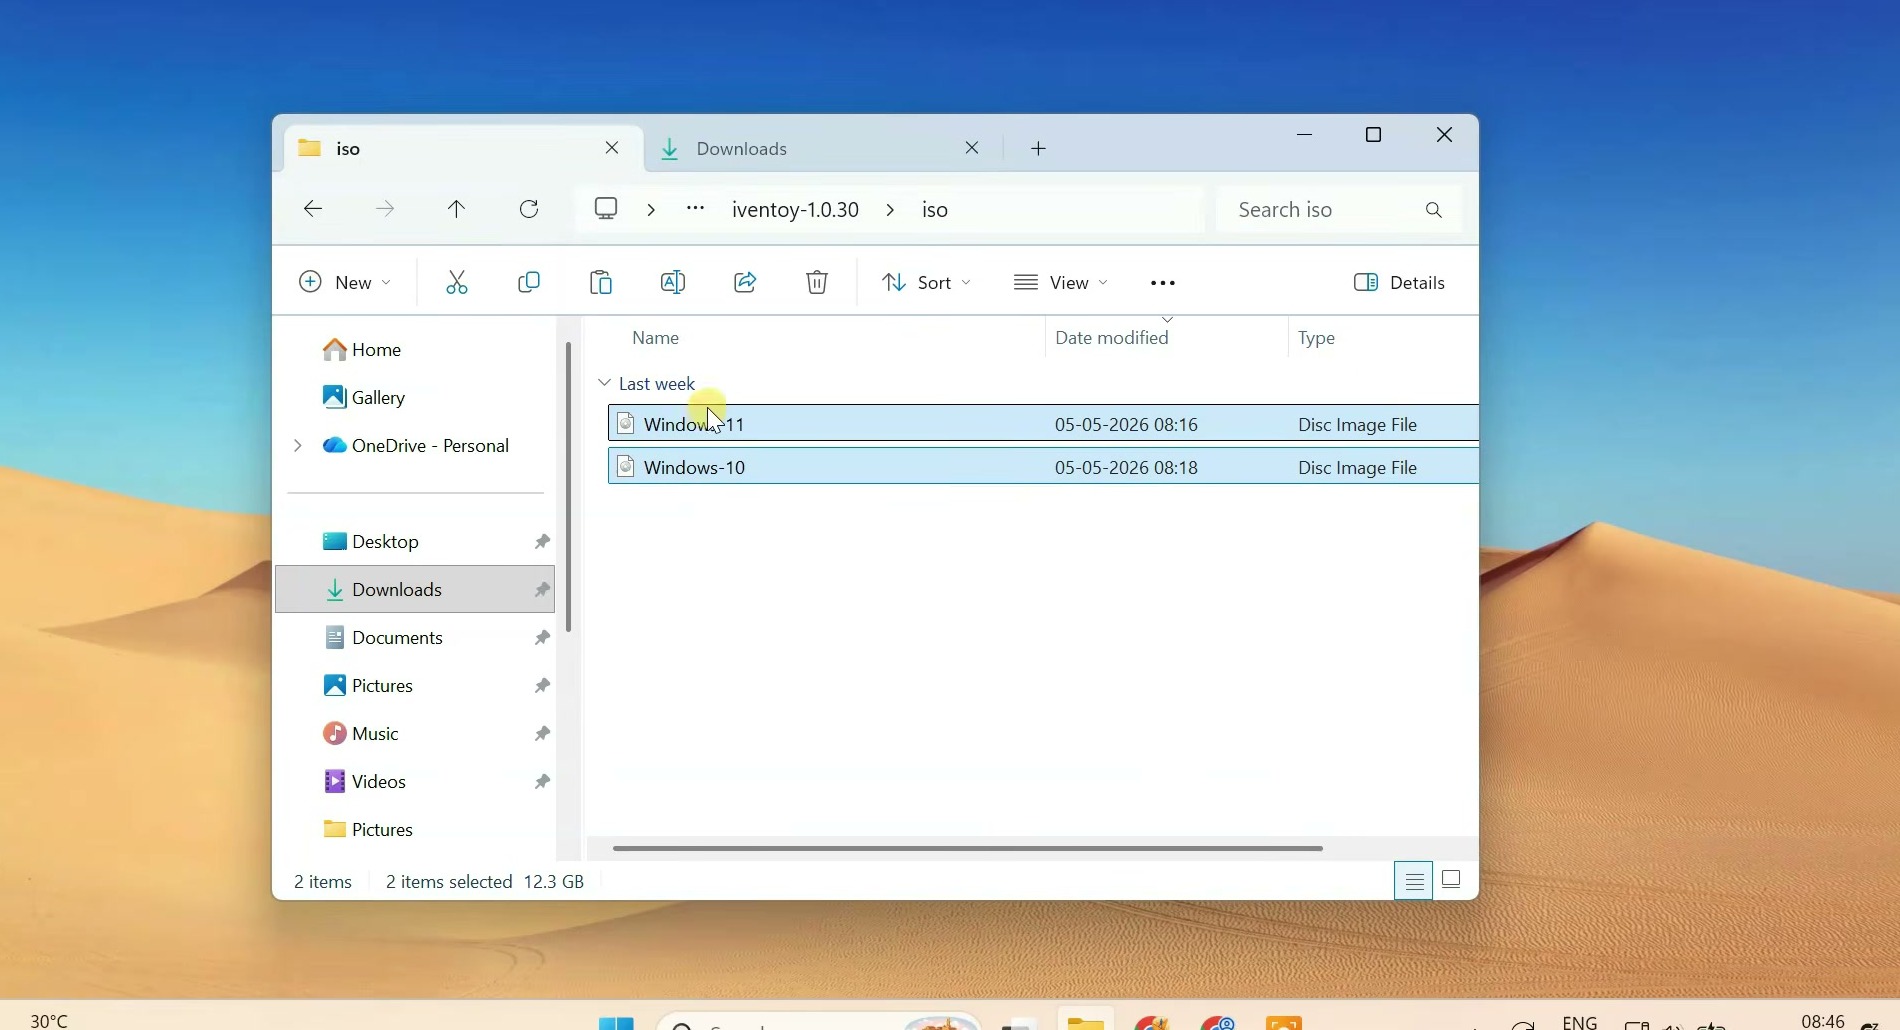The width and height of the screenshot is (1900, 1030).
Task: Click the 05-05-2026 08:16 date cell
Action: (1126, 424)
